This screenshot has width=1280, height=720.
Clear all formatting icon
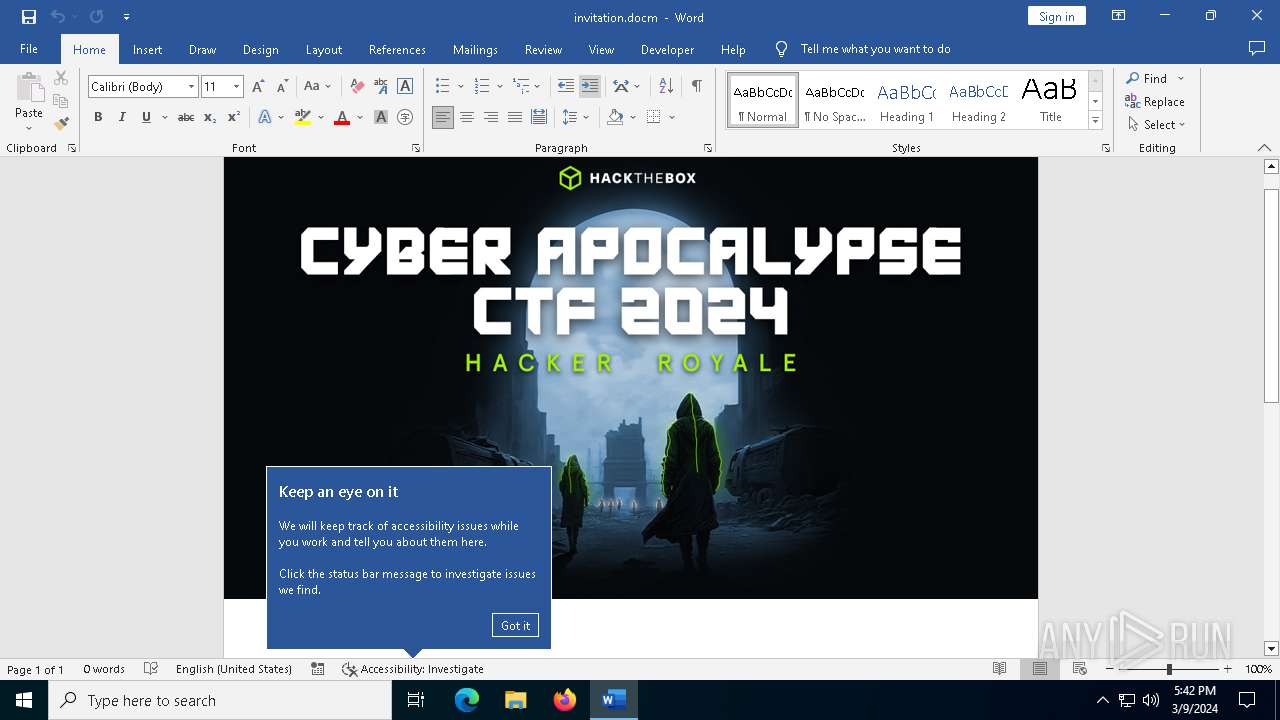coord(357,87)
